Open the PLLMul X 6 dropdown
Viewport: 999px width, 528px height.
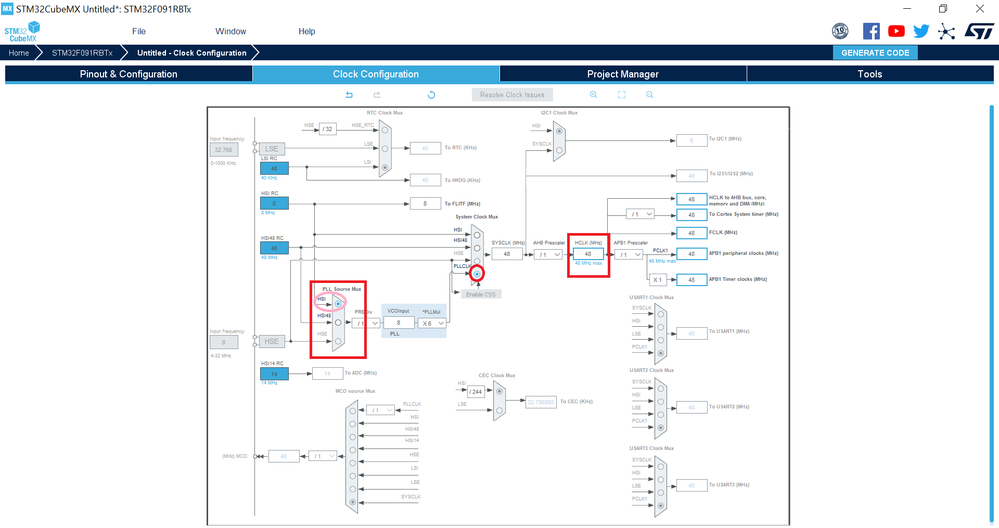[x=431, y=324]
